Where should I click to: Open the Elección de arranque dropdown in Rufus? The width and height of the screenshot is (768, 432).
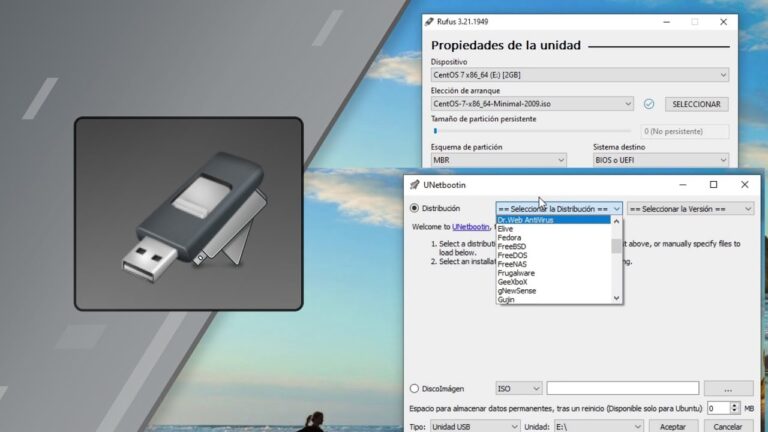pos(532,104)
